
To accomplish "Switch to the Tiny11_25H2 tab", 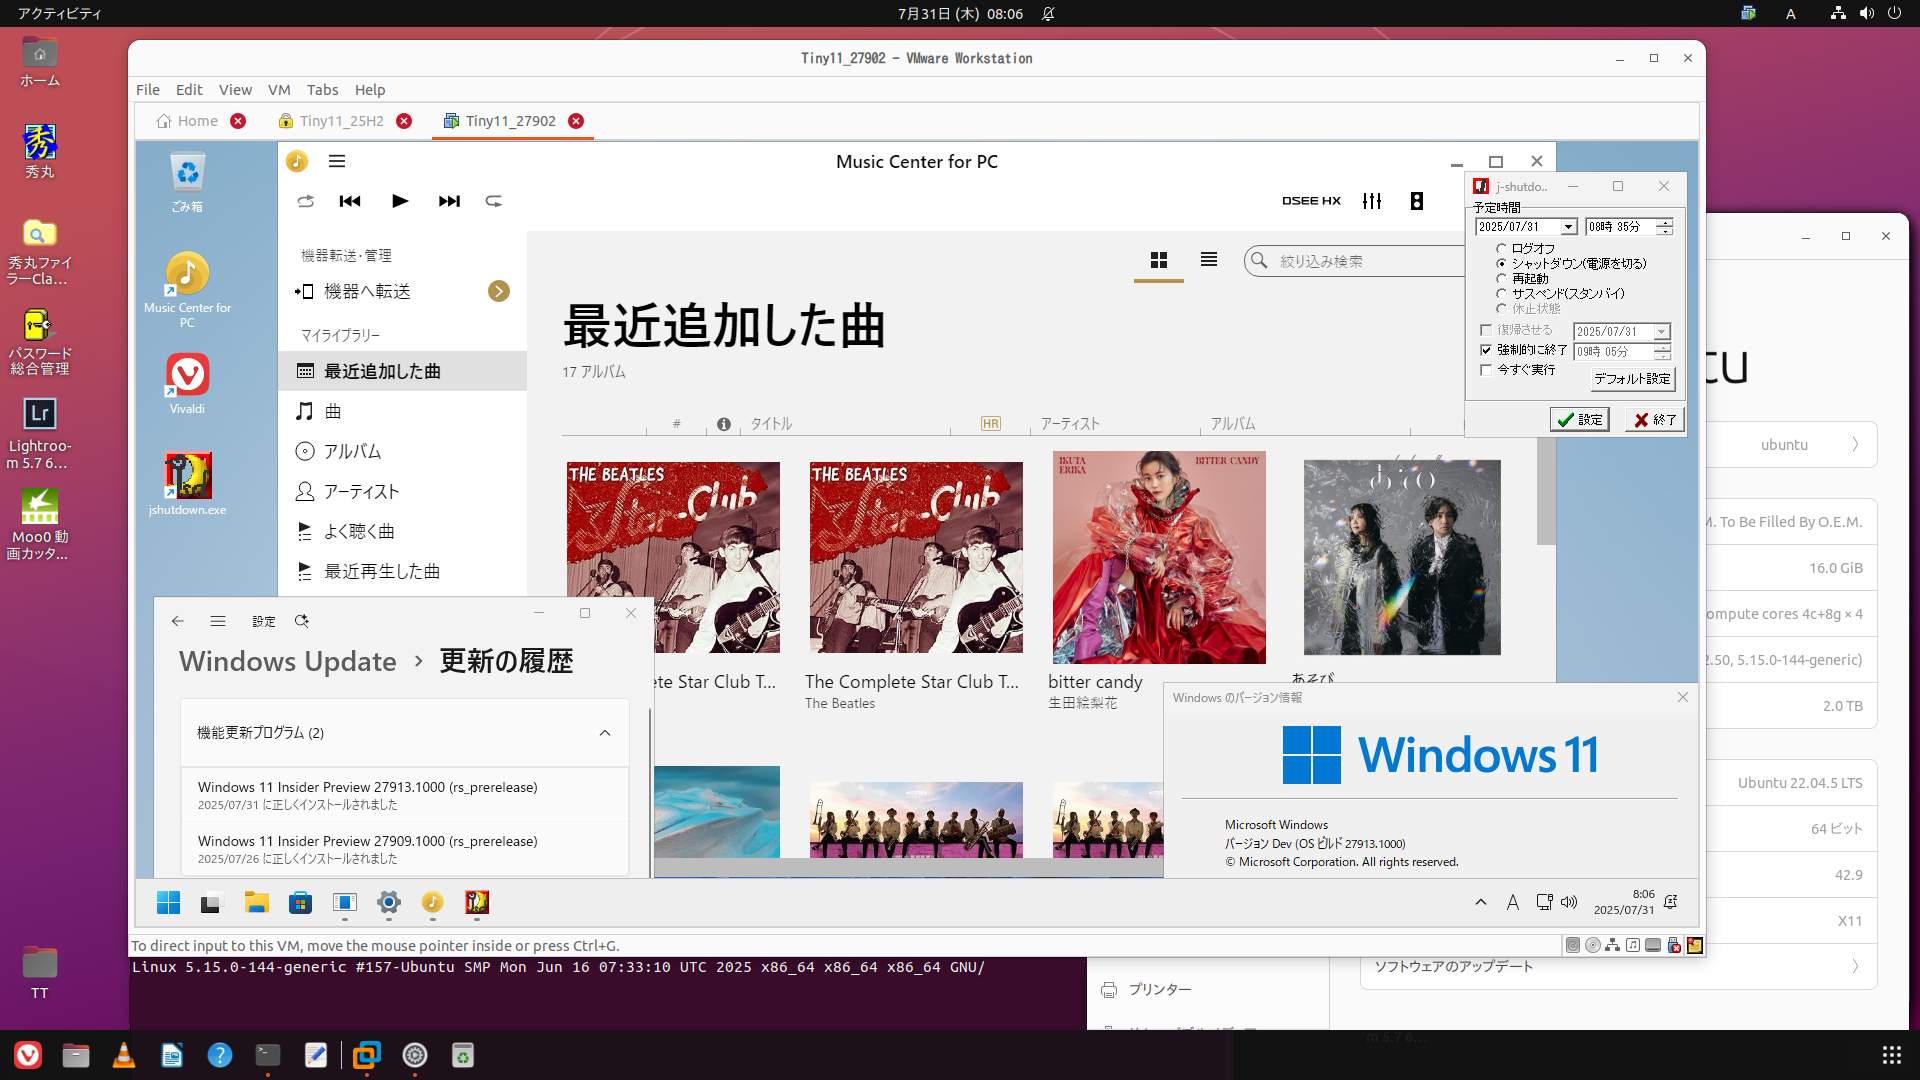I will 341,121.
